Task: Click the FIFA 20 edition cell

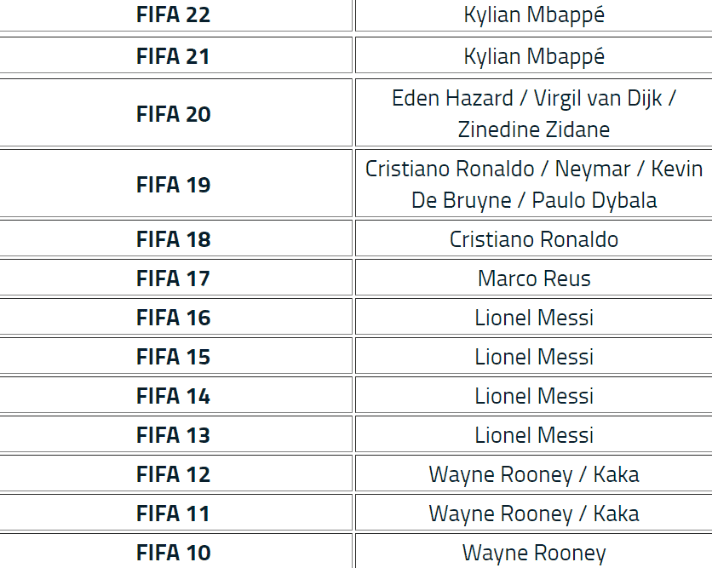Action: pyautogui.click(x=173, y=114)
